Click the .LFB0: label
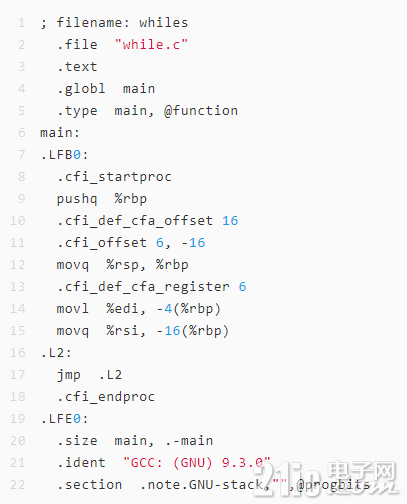The width and height of the screenshot is (407, 504). click(x=64, y=155)
